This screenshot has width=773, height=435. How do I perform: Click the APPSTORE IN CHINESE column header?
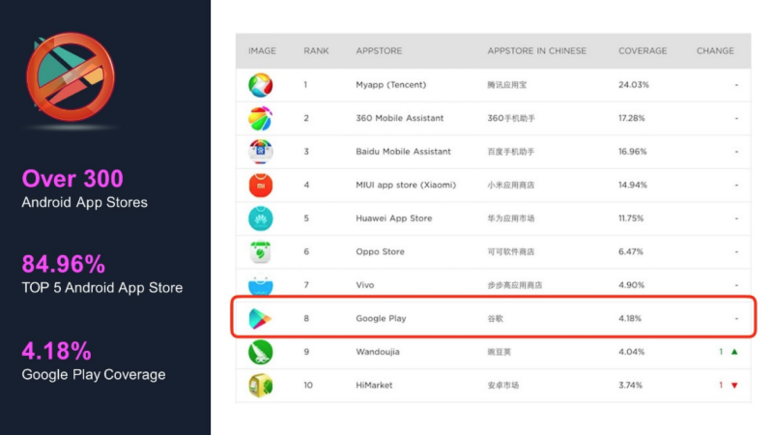[537, 51]
